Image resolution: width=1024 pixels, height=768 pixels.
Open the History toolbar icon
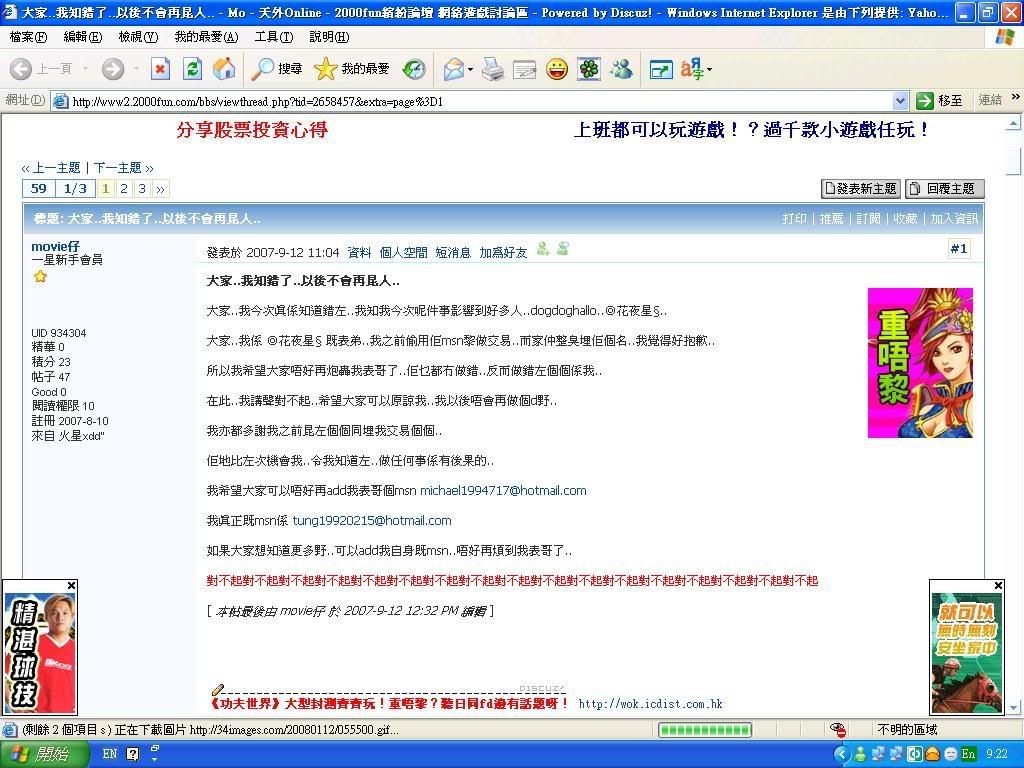(414, 69)
